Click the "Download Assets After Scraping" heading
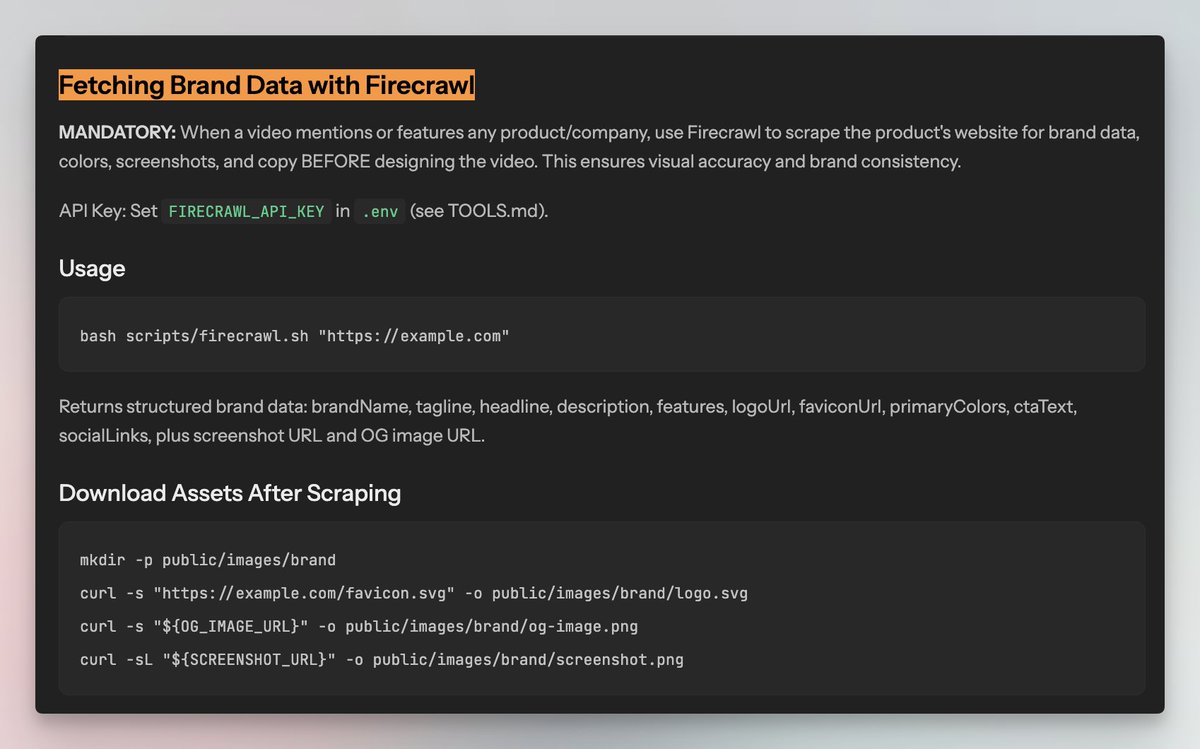The image size is (1200, 749). (230, 493)
